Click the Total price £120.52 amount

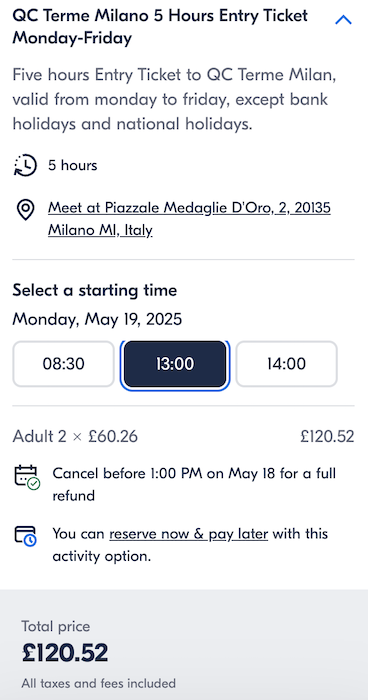pos(65,653)
